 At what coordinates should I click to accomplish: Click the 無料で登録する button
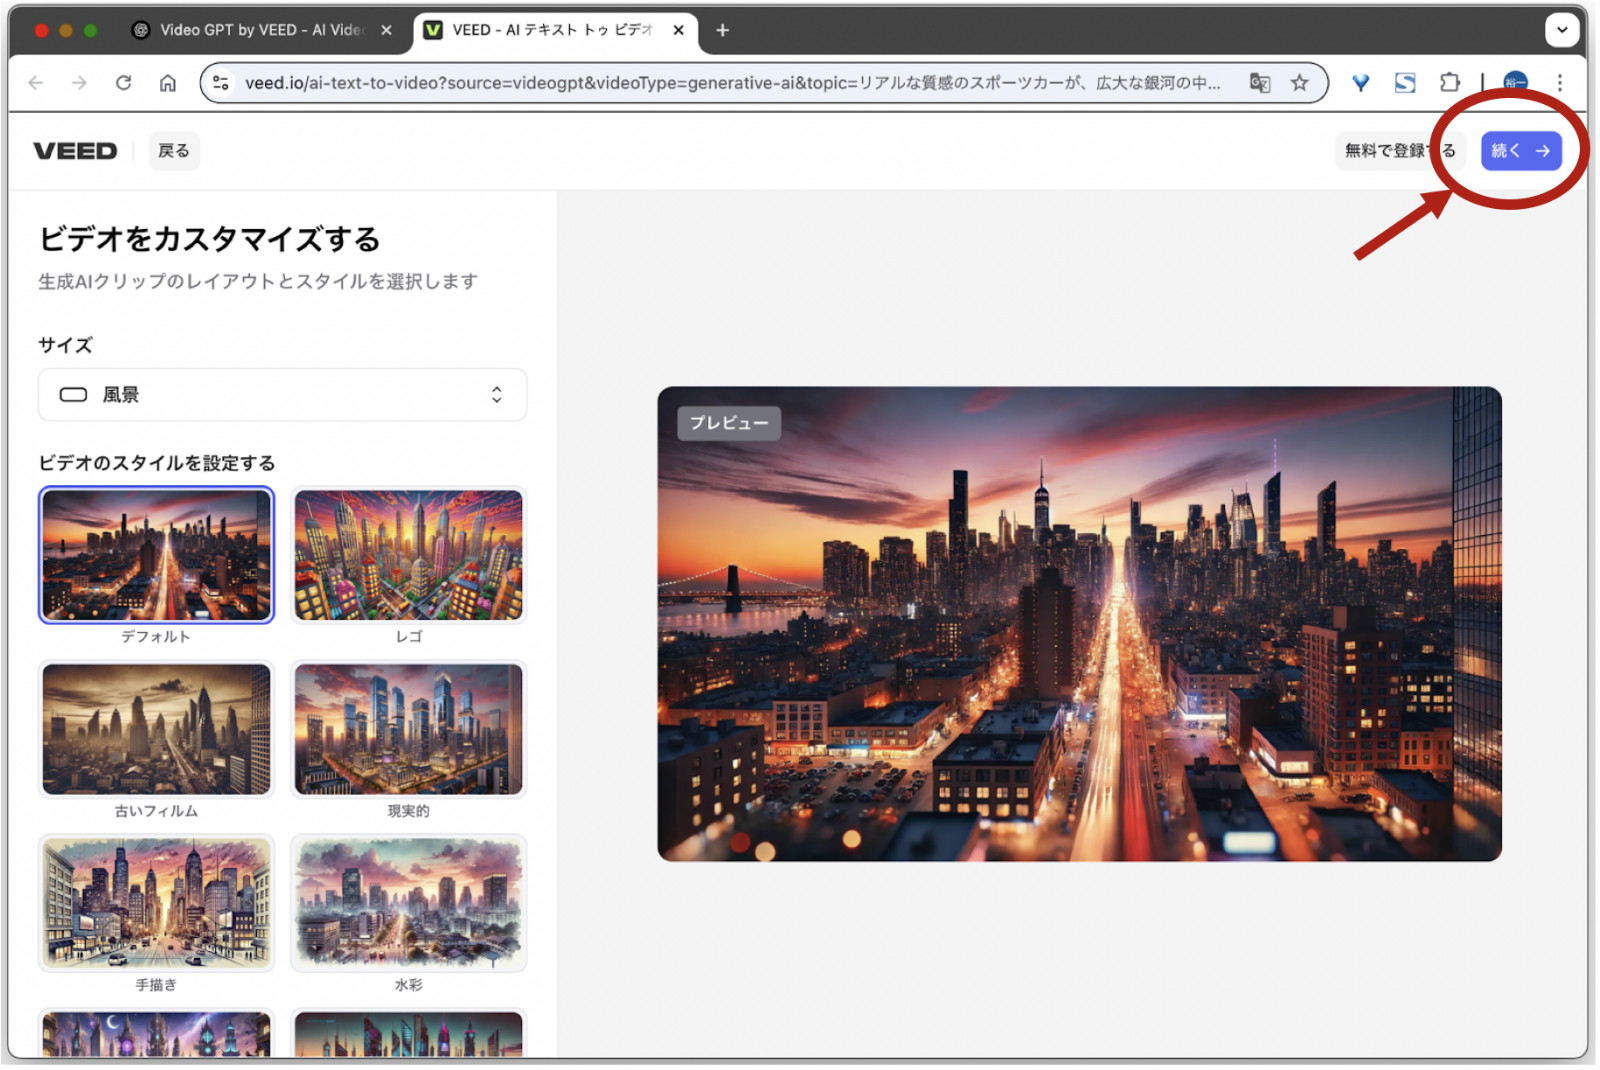1399,151
